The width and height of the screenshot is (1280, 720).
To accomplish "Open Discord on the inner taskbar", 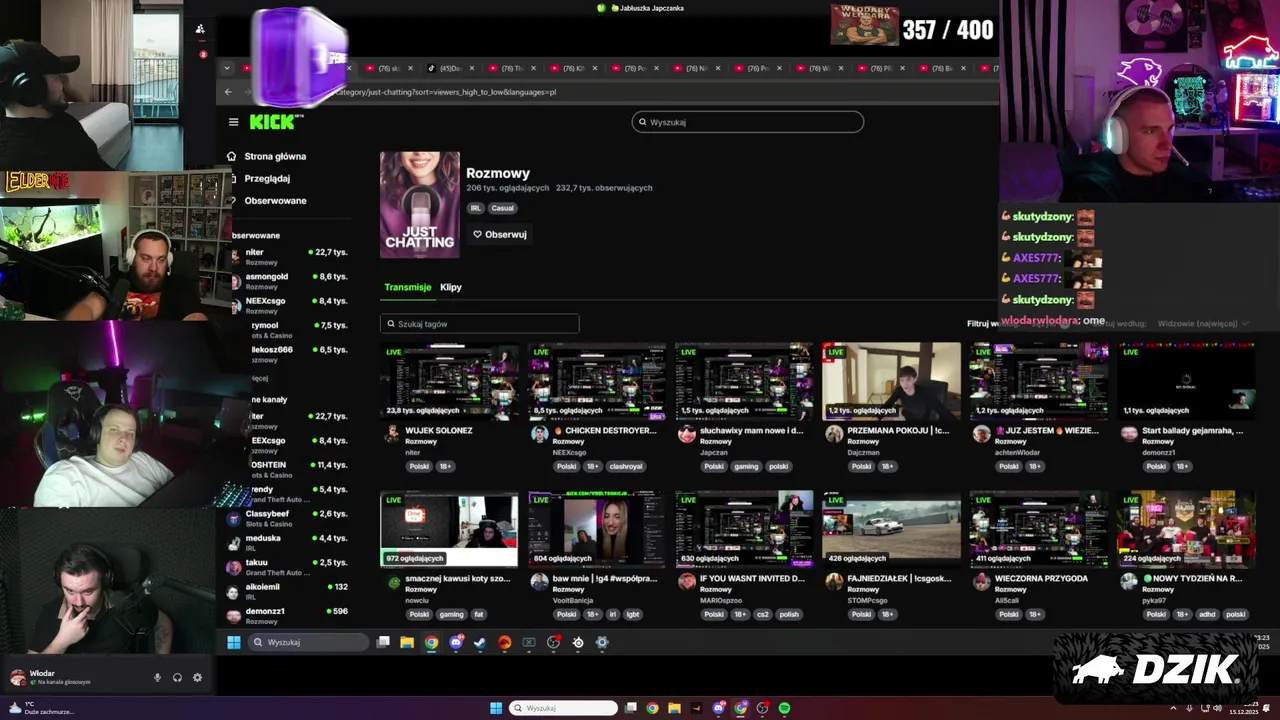I will 456,642.
